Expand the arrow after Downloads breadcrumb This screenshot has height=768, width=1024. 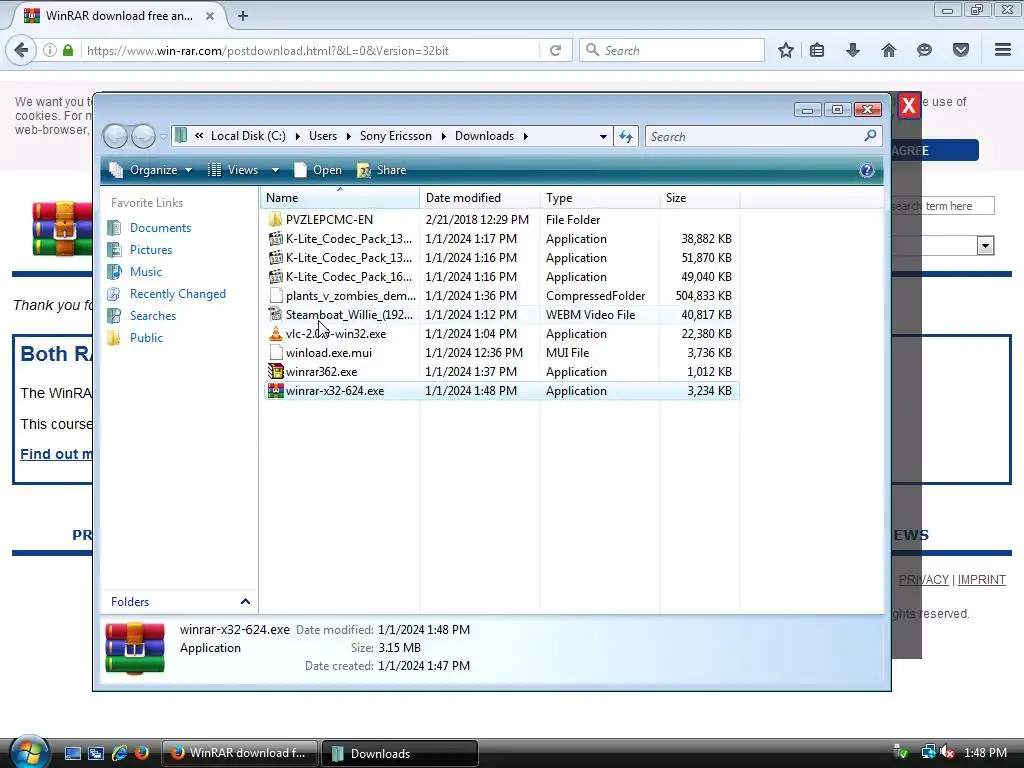click(526, 136)
